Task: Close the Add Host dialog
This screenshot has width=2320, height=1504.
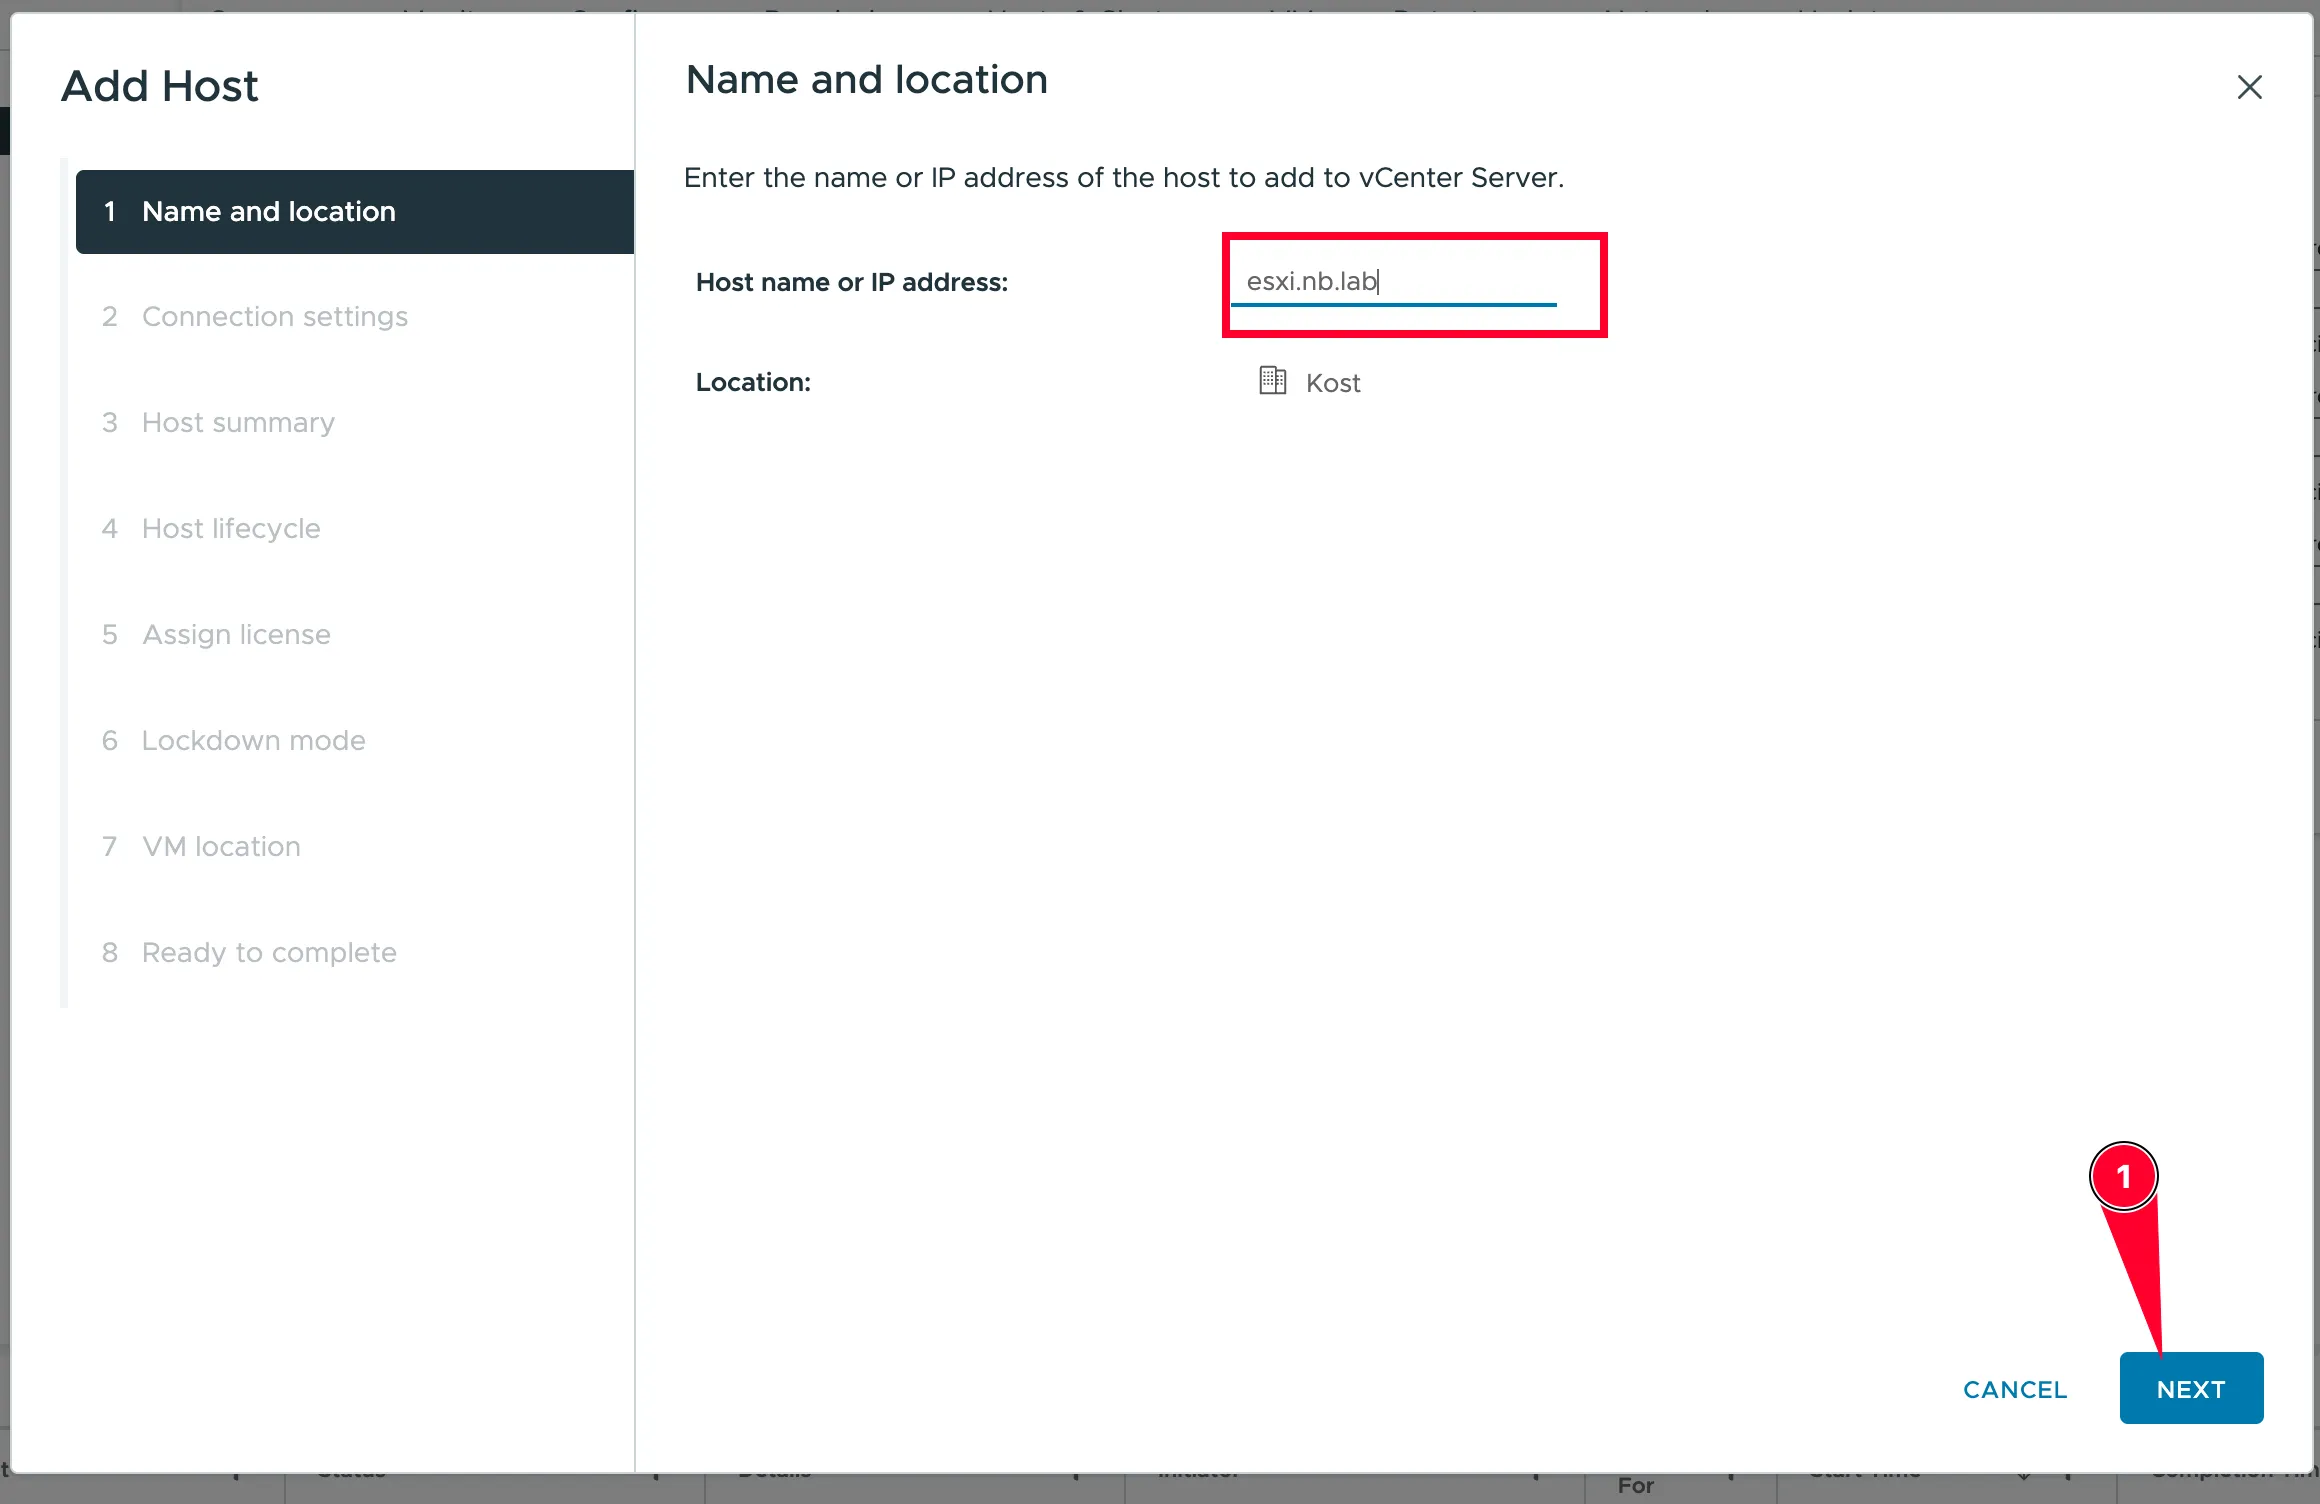Action: (2249, 87)
